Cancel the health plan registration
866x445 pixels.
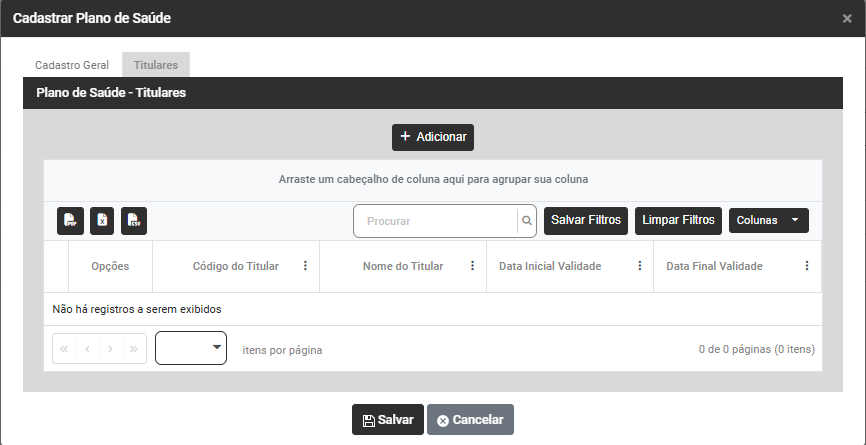(x=471, y=420)
